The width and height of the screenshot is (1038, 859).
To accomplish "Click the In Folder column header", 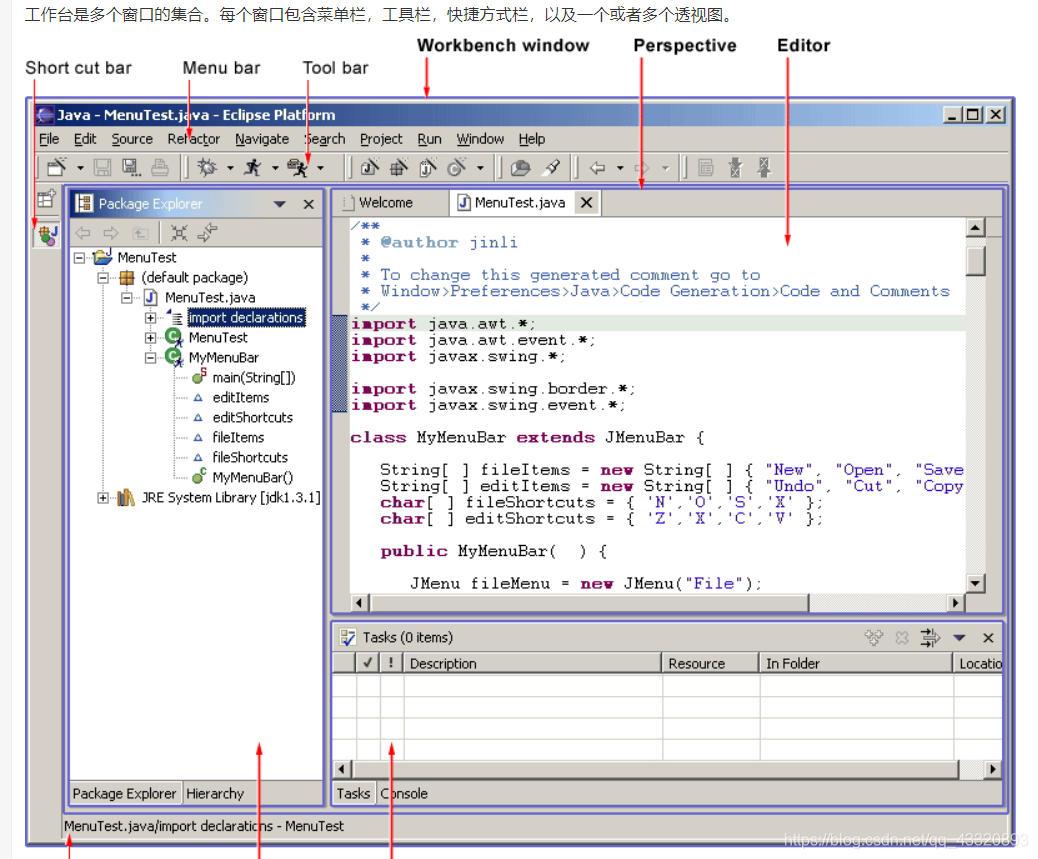I will tap(856, 664).
